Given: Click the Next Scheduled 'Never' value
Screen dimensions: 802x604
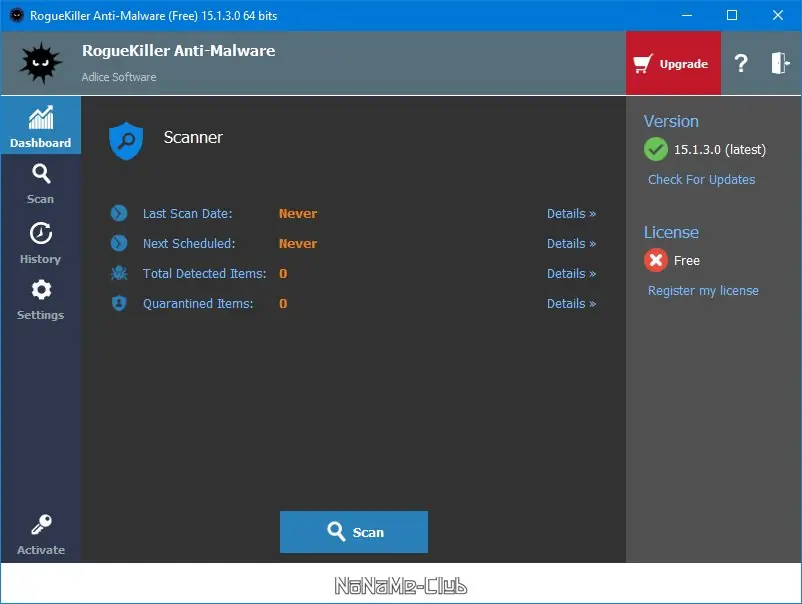Looking at the screenshot, I should click(298, 243).
